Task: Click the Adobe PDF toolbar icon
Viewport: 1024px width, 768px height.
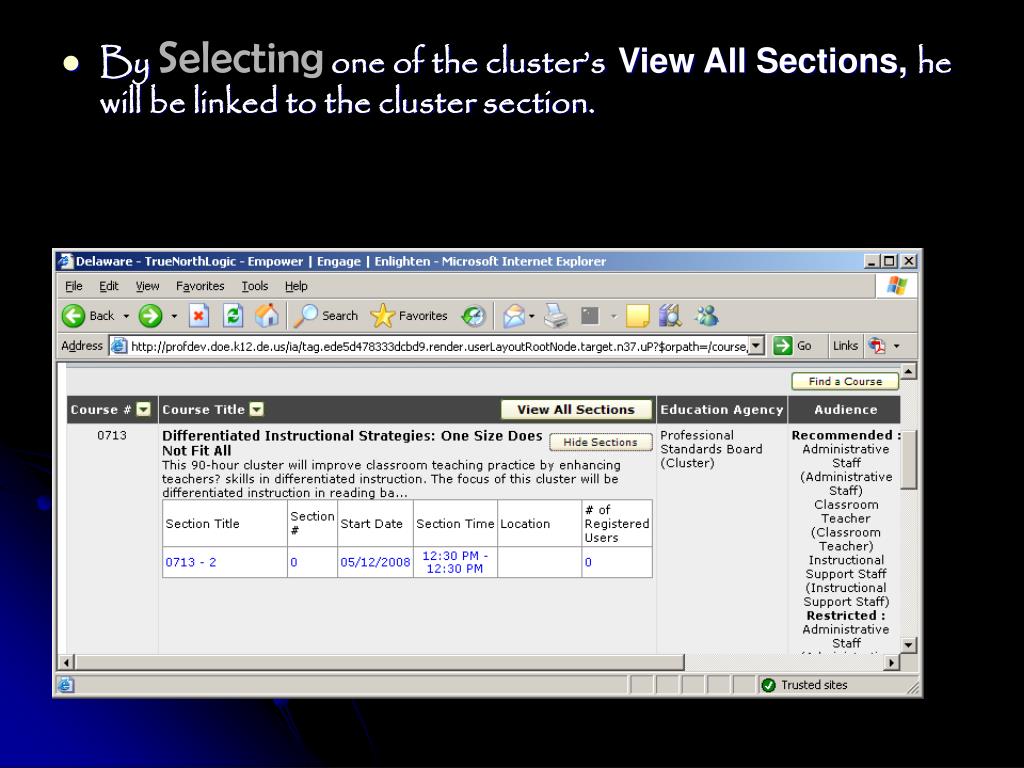Action: (877, 346)
